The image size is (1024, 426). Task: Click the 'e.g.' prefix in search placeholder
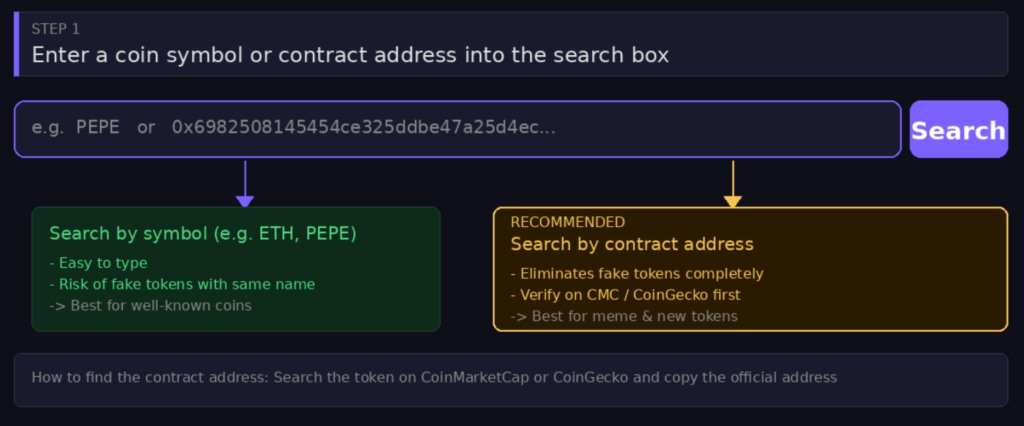pos(46,128)
